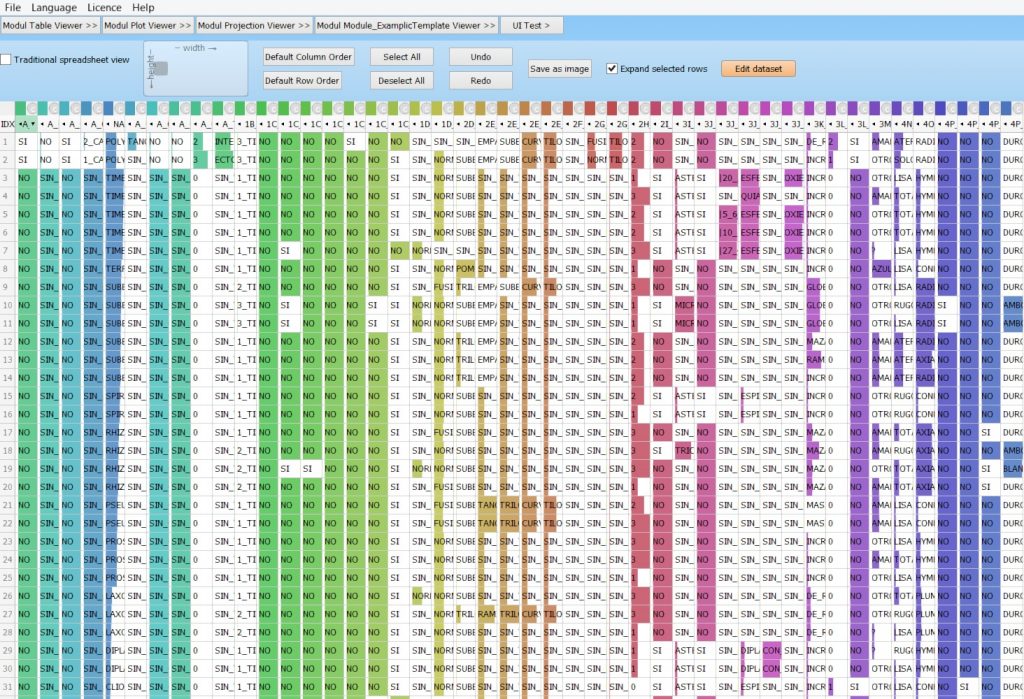Click the green color swatch above column A
This screenshot has height=699, width=1024.
(x=22, y=108)
